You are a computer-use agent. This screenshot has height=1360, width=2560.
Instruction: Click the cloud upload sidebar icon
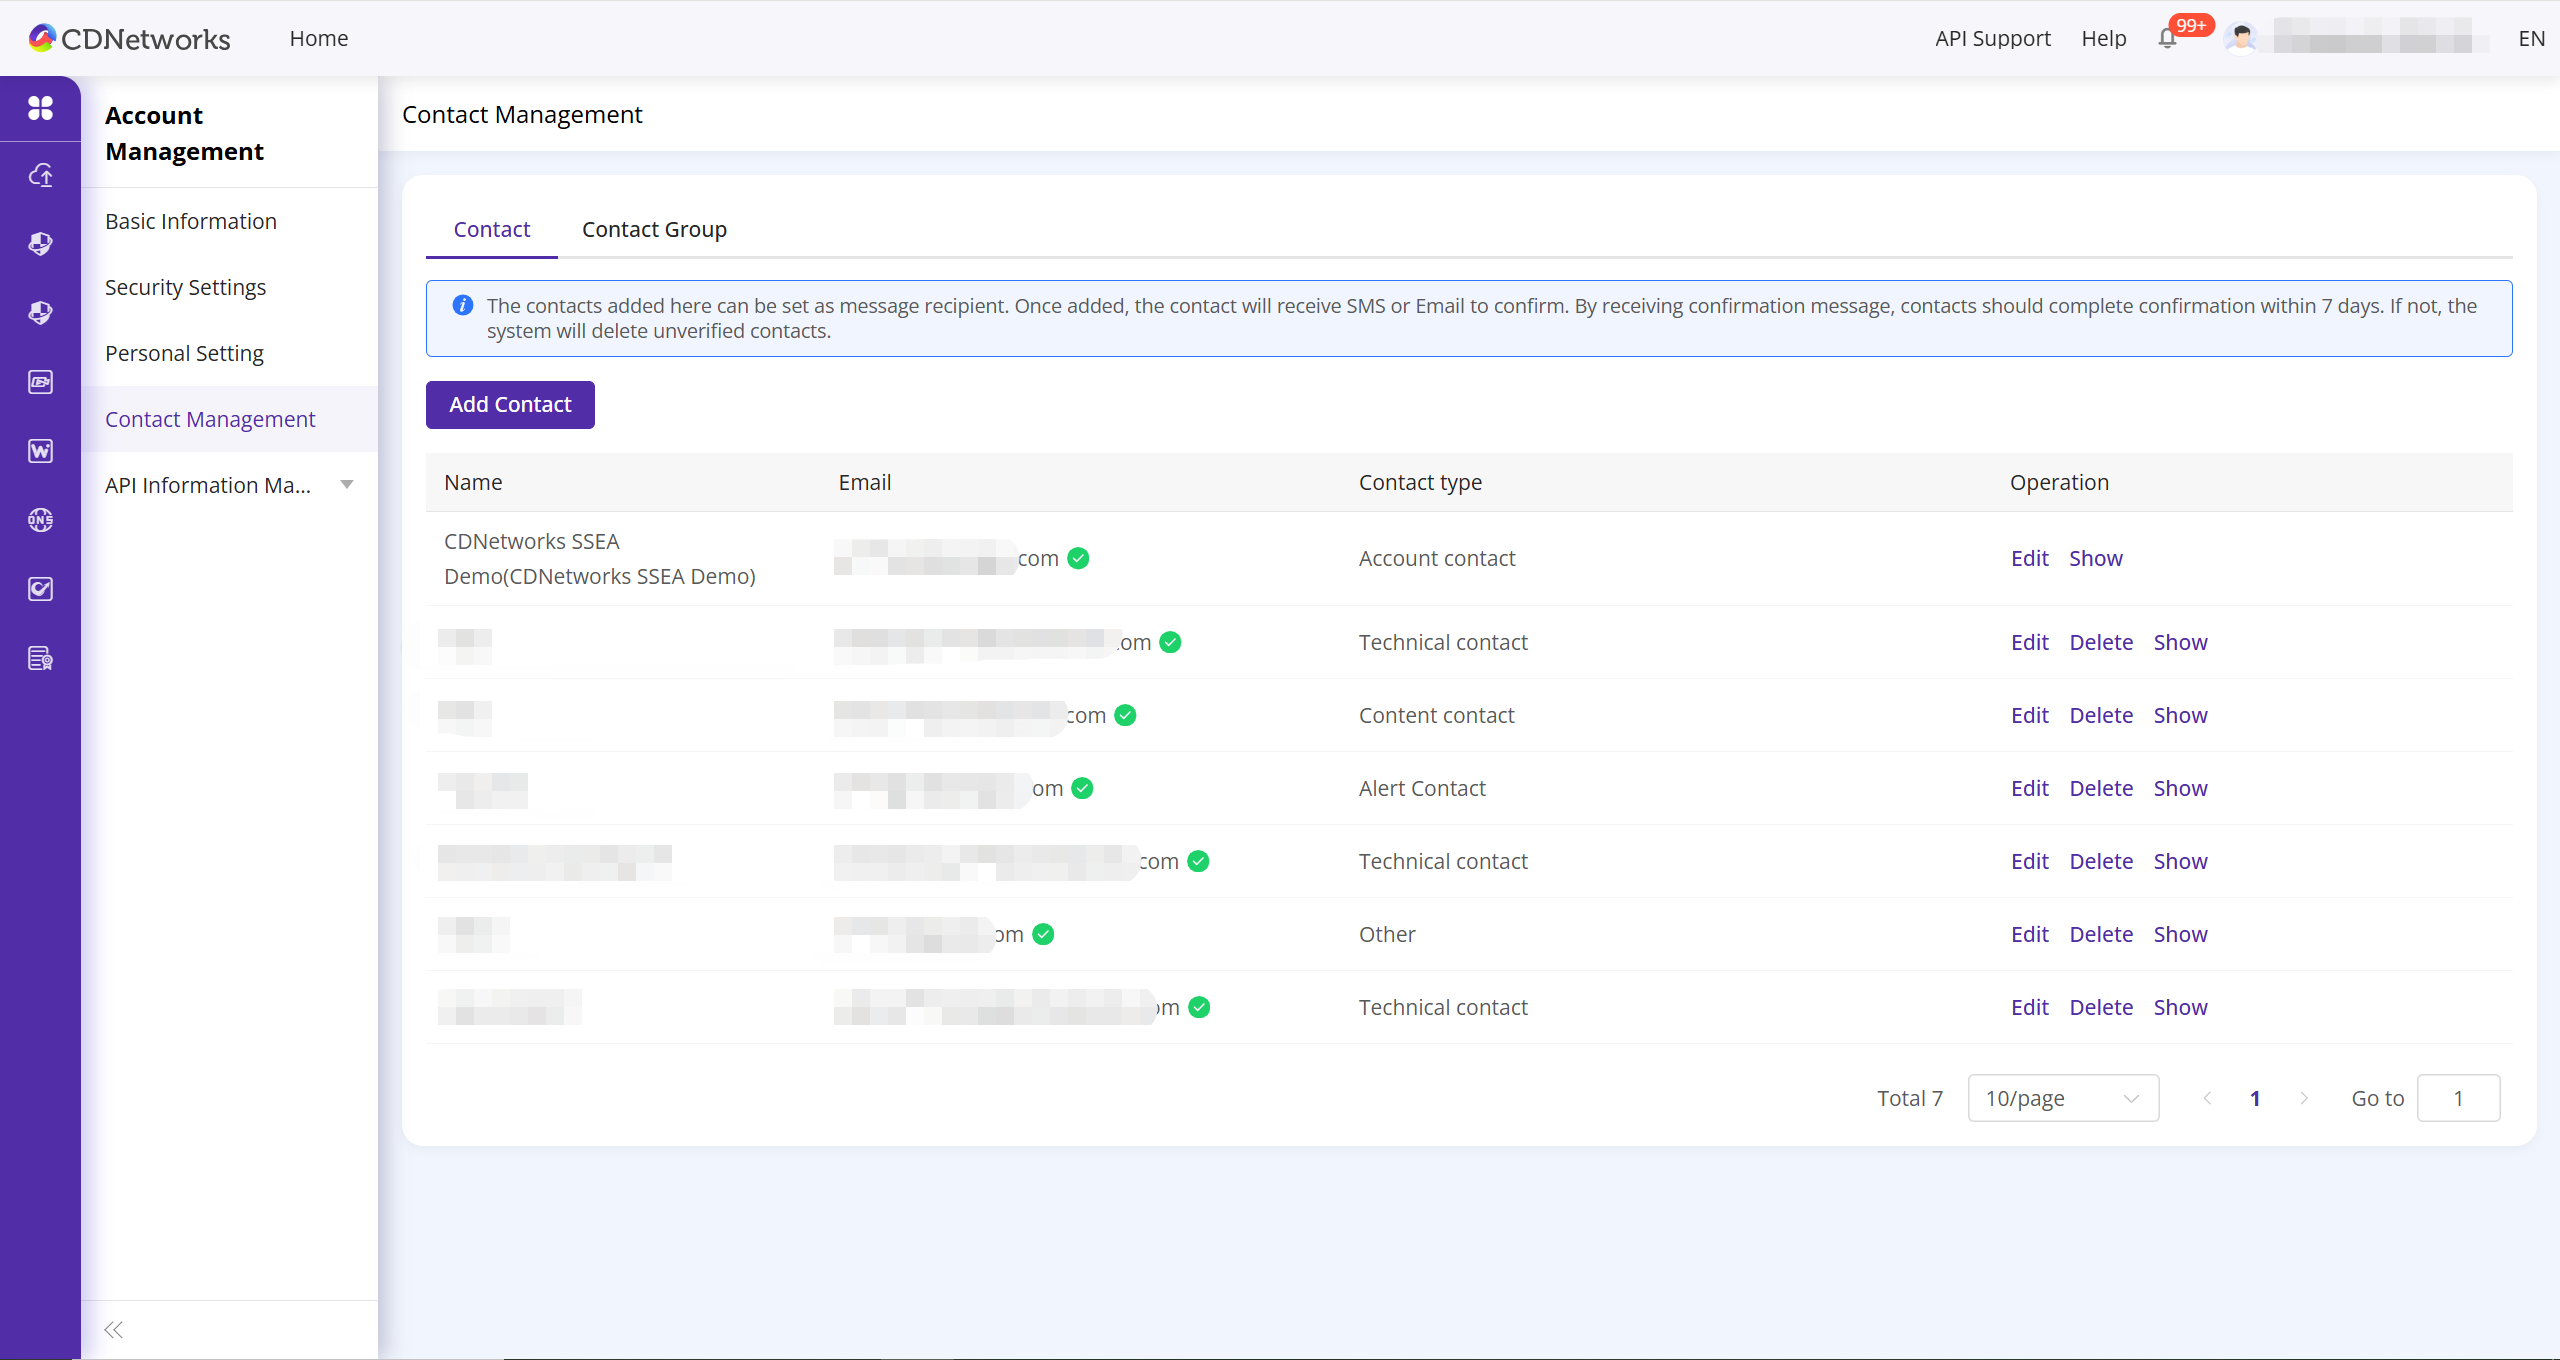point(40,176)
